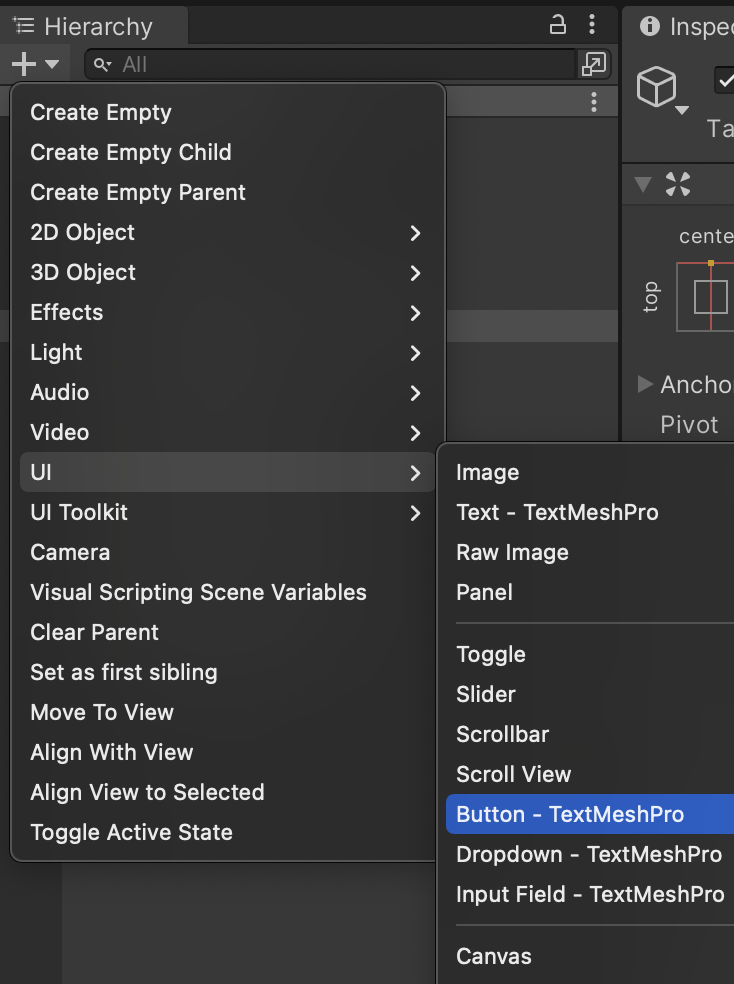Image resolution: width=734 pixels, height=984 pixels.
Task: Click the search-by-type magnifier icon
Action: pos(102,65)
